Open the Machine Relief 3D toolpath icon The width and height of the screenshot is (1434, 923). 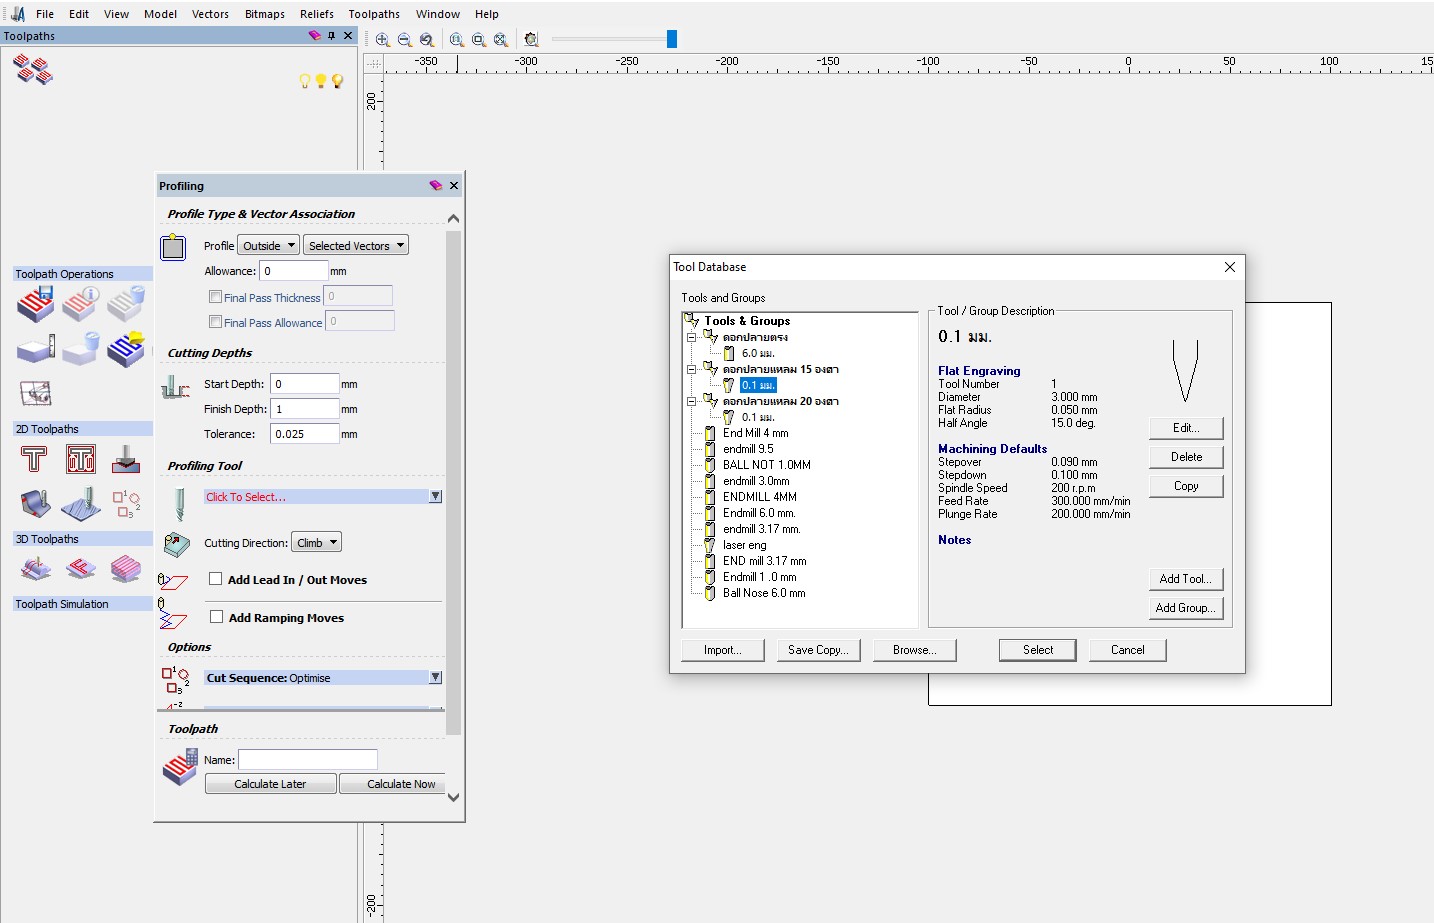click(x=35, y=568)
